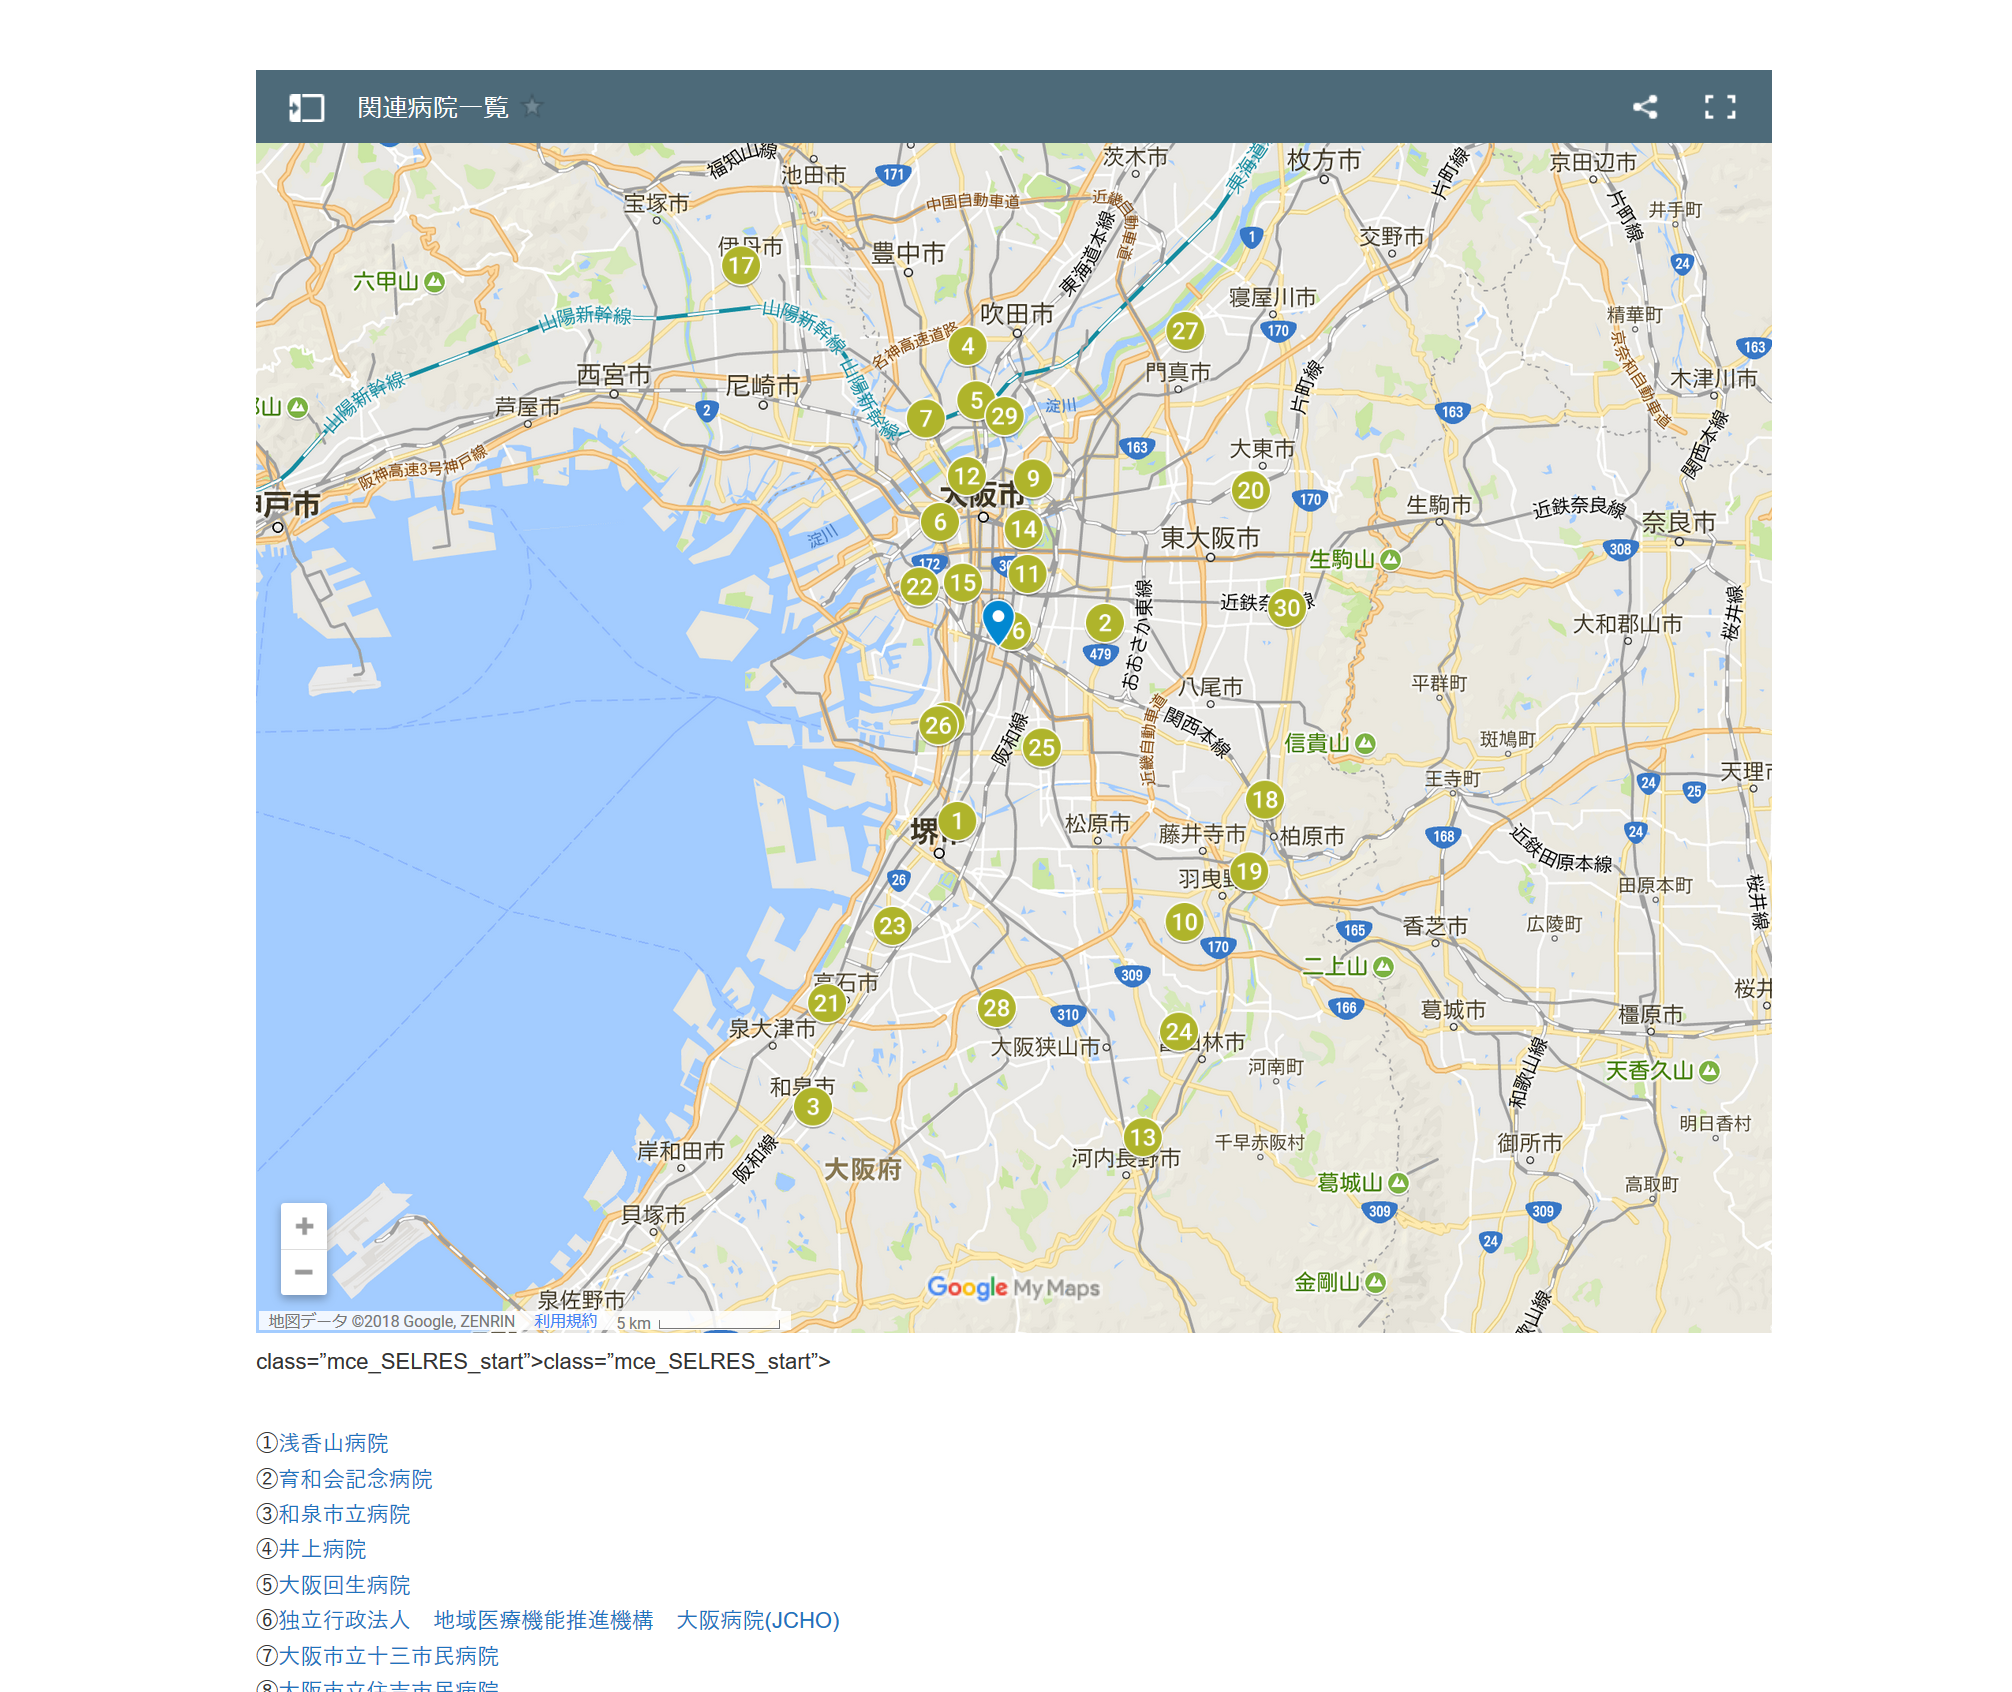View the map in fullscreen
Viewport: 2012px width, 1692px height.
click(1720, 107)
